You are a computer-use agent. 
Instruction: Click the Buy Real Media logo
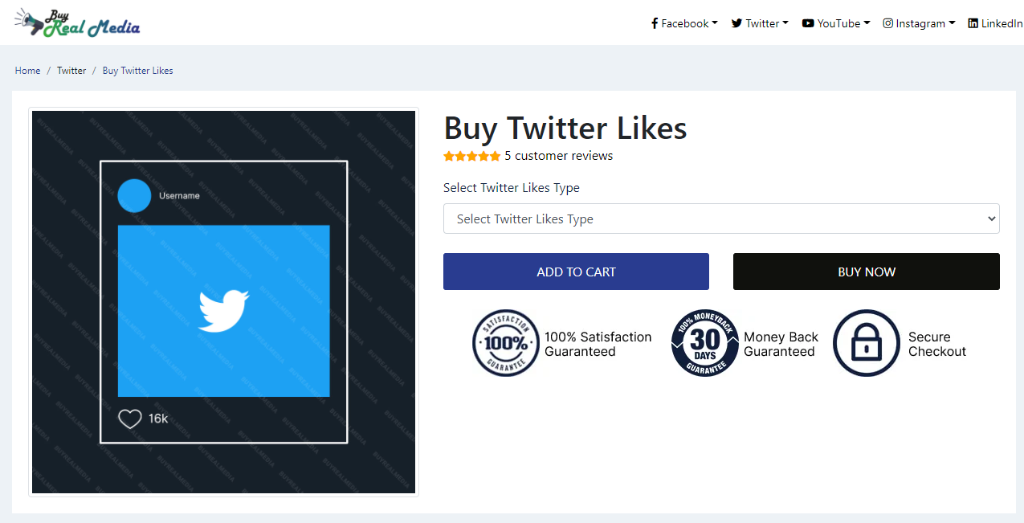(77, 23)
